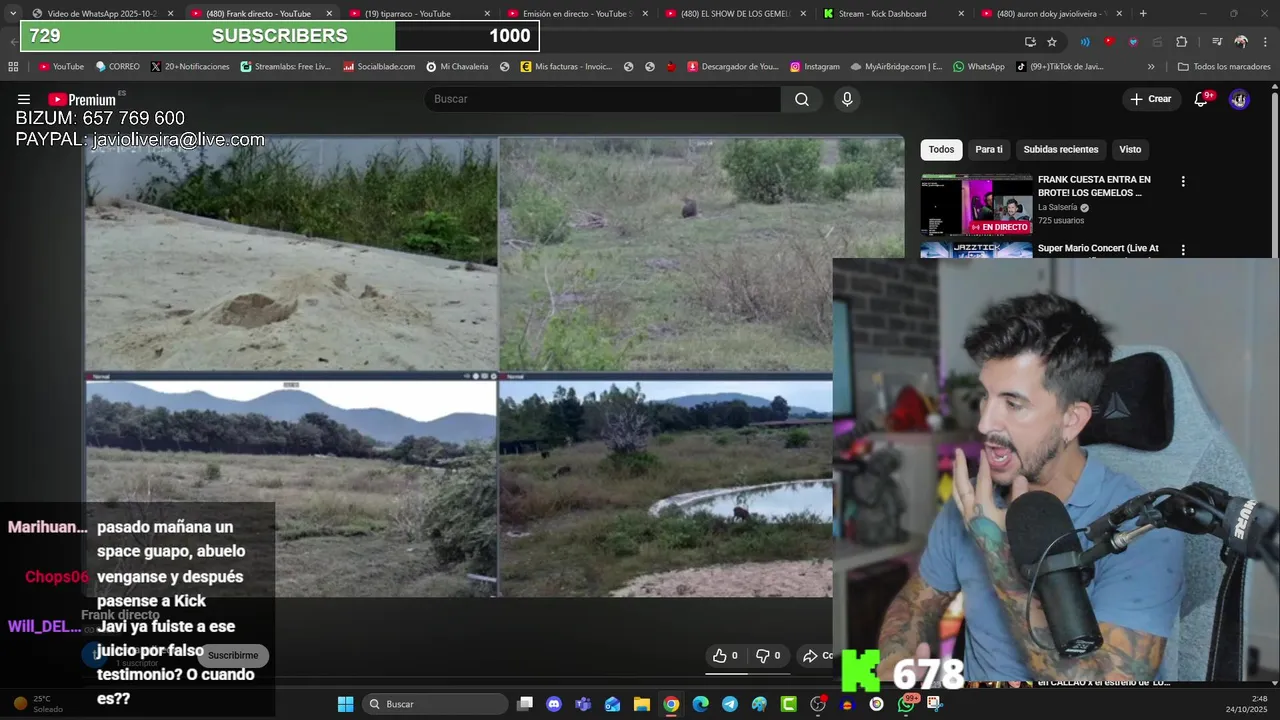The height and width of the screenshot is (720, 1280).
Task: Open the Instagram bookmark
Action: coord(815,67)
